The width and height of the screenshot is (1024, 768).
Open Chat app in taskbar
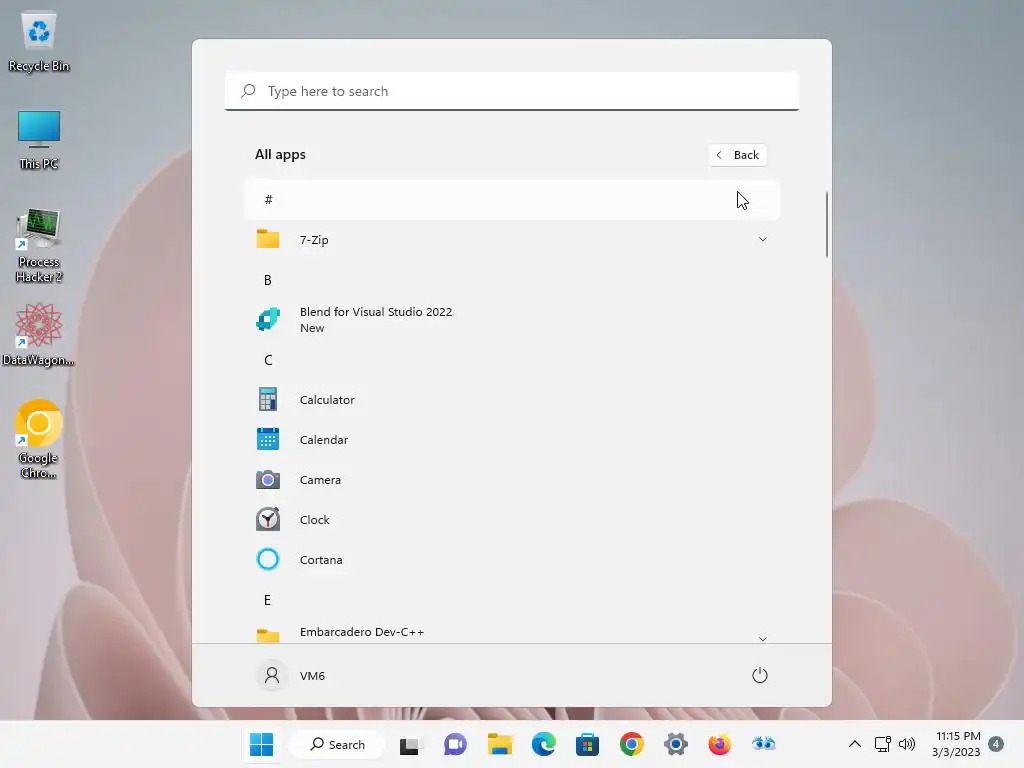pos(455,744)
